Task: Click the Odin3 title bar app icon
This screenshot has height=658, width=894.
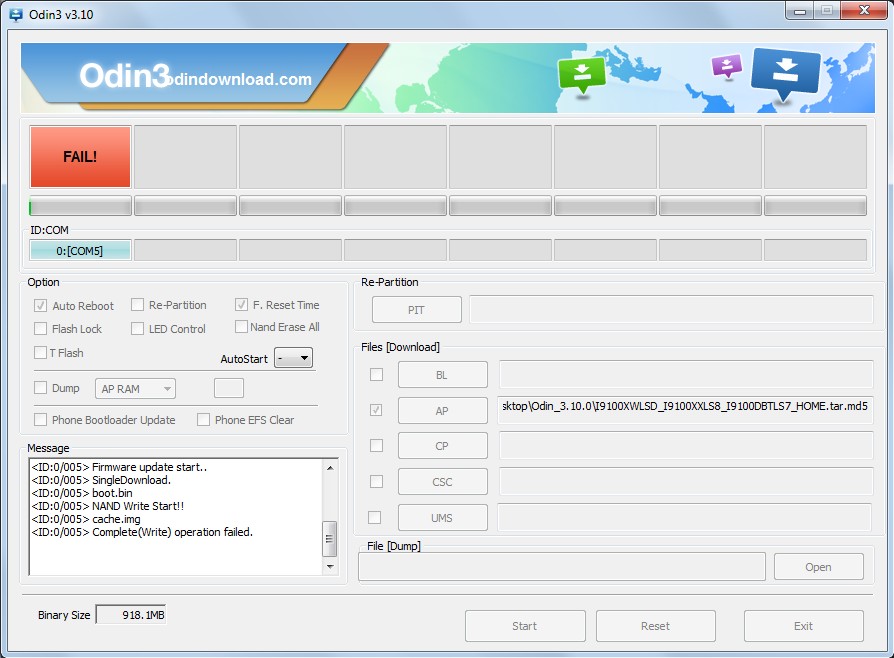Action: pos(15,14)
